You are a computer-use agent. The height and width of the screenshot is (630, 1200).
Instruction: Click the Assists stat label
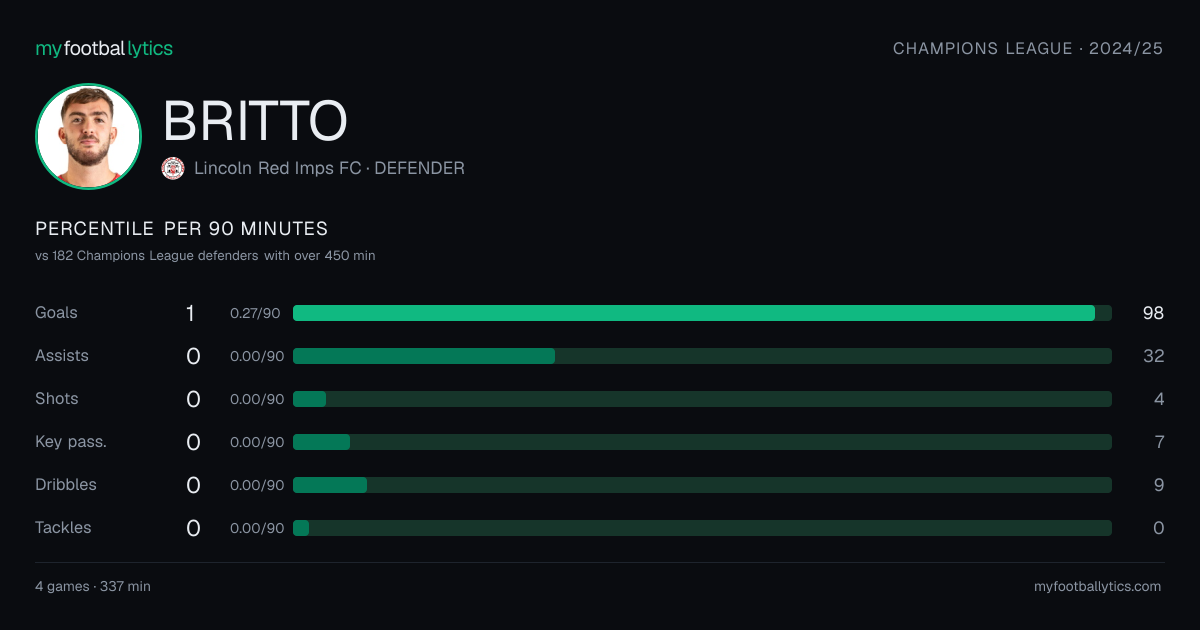(x=62, y=356)
